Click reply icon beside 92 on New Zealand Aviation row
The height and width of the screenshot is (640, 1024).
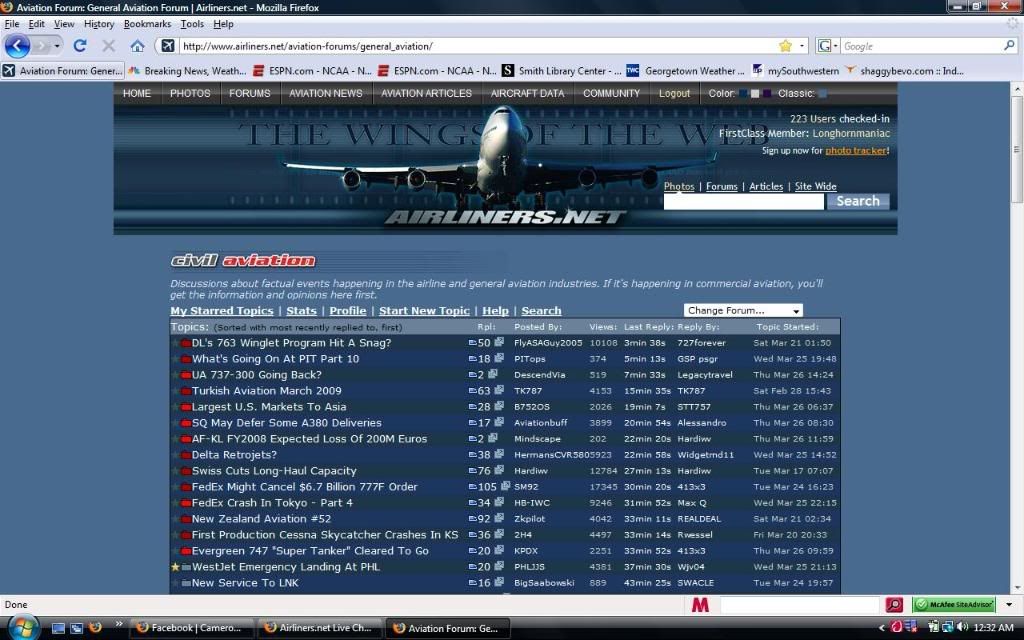click(472, 519)
